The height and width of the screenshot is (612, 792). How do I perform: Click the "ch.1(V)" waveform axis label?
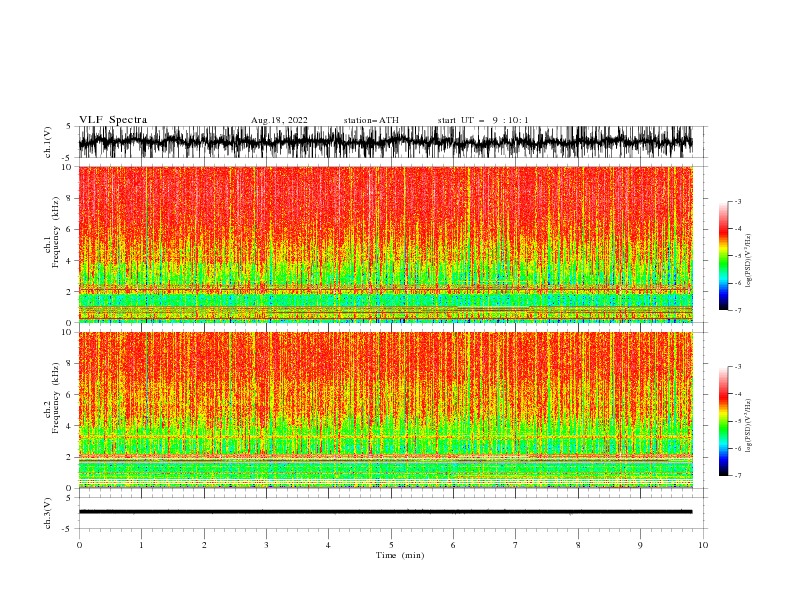(48, 142)
